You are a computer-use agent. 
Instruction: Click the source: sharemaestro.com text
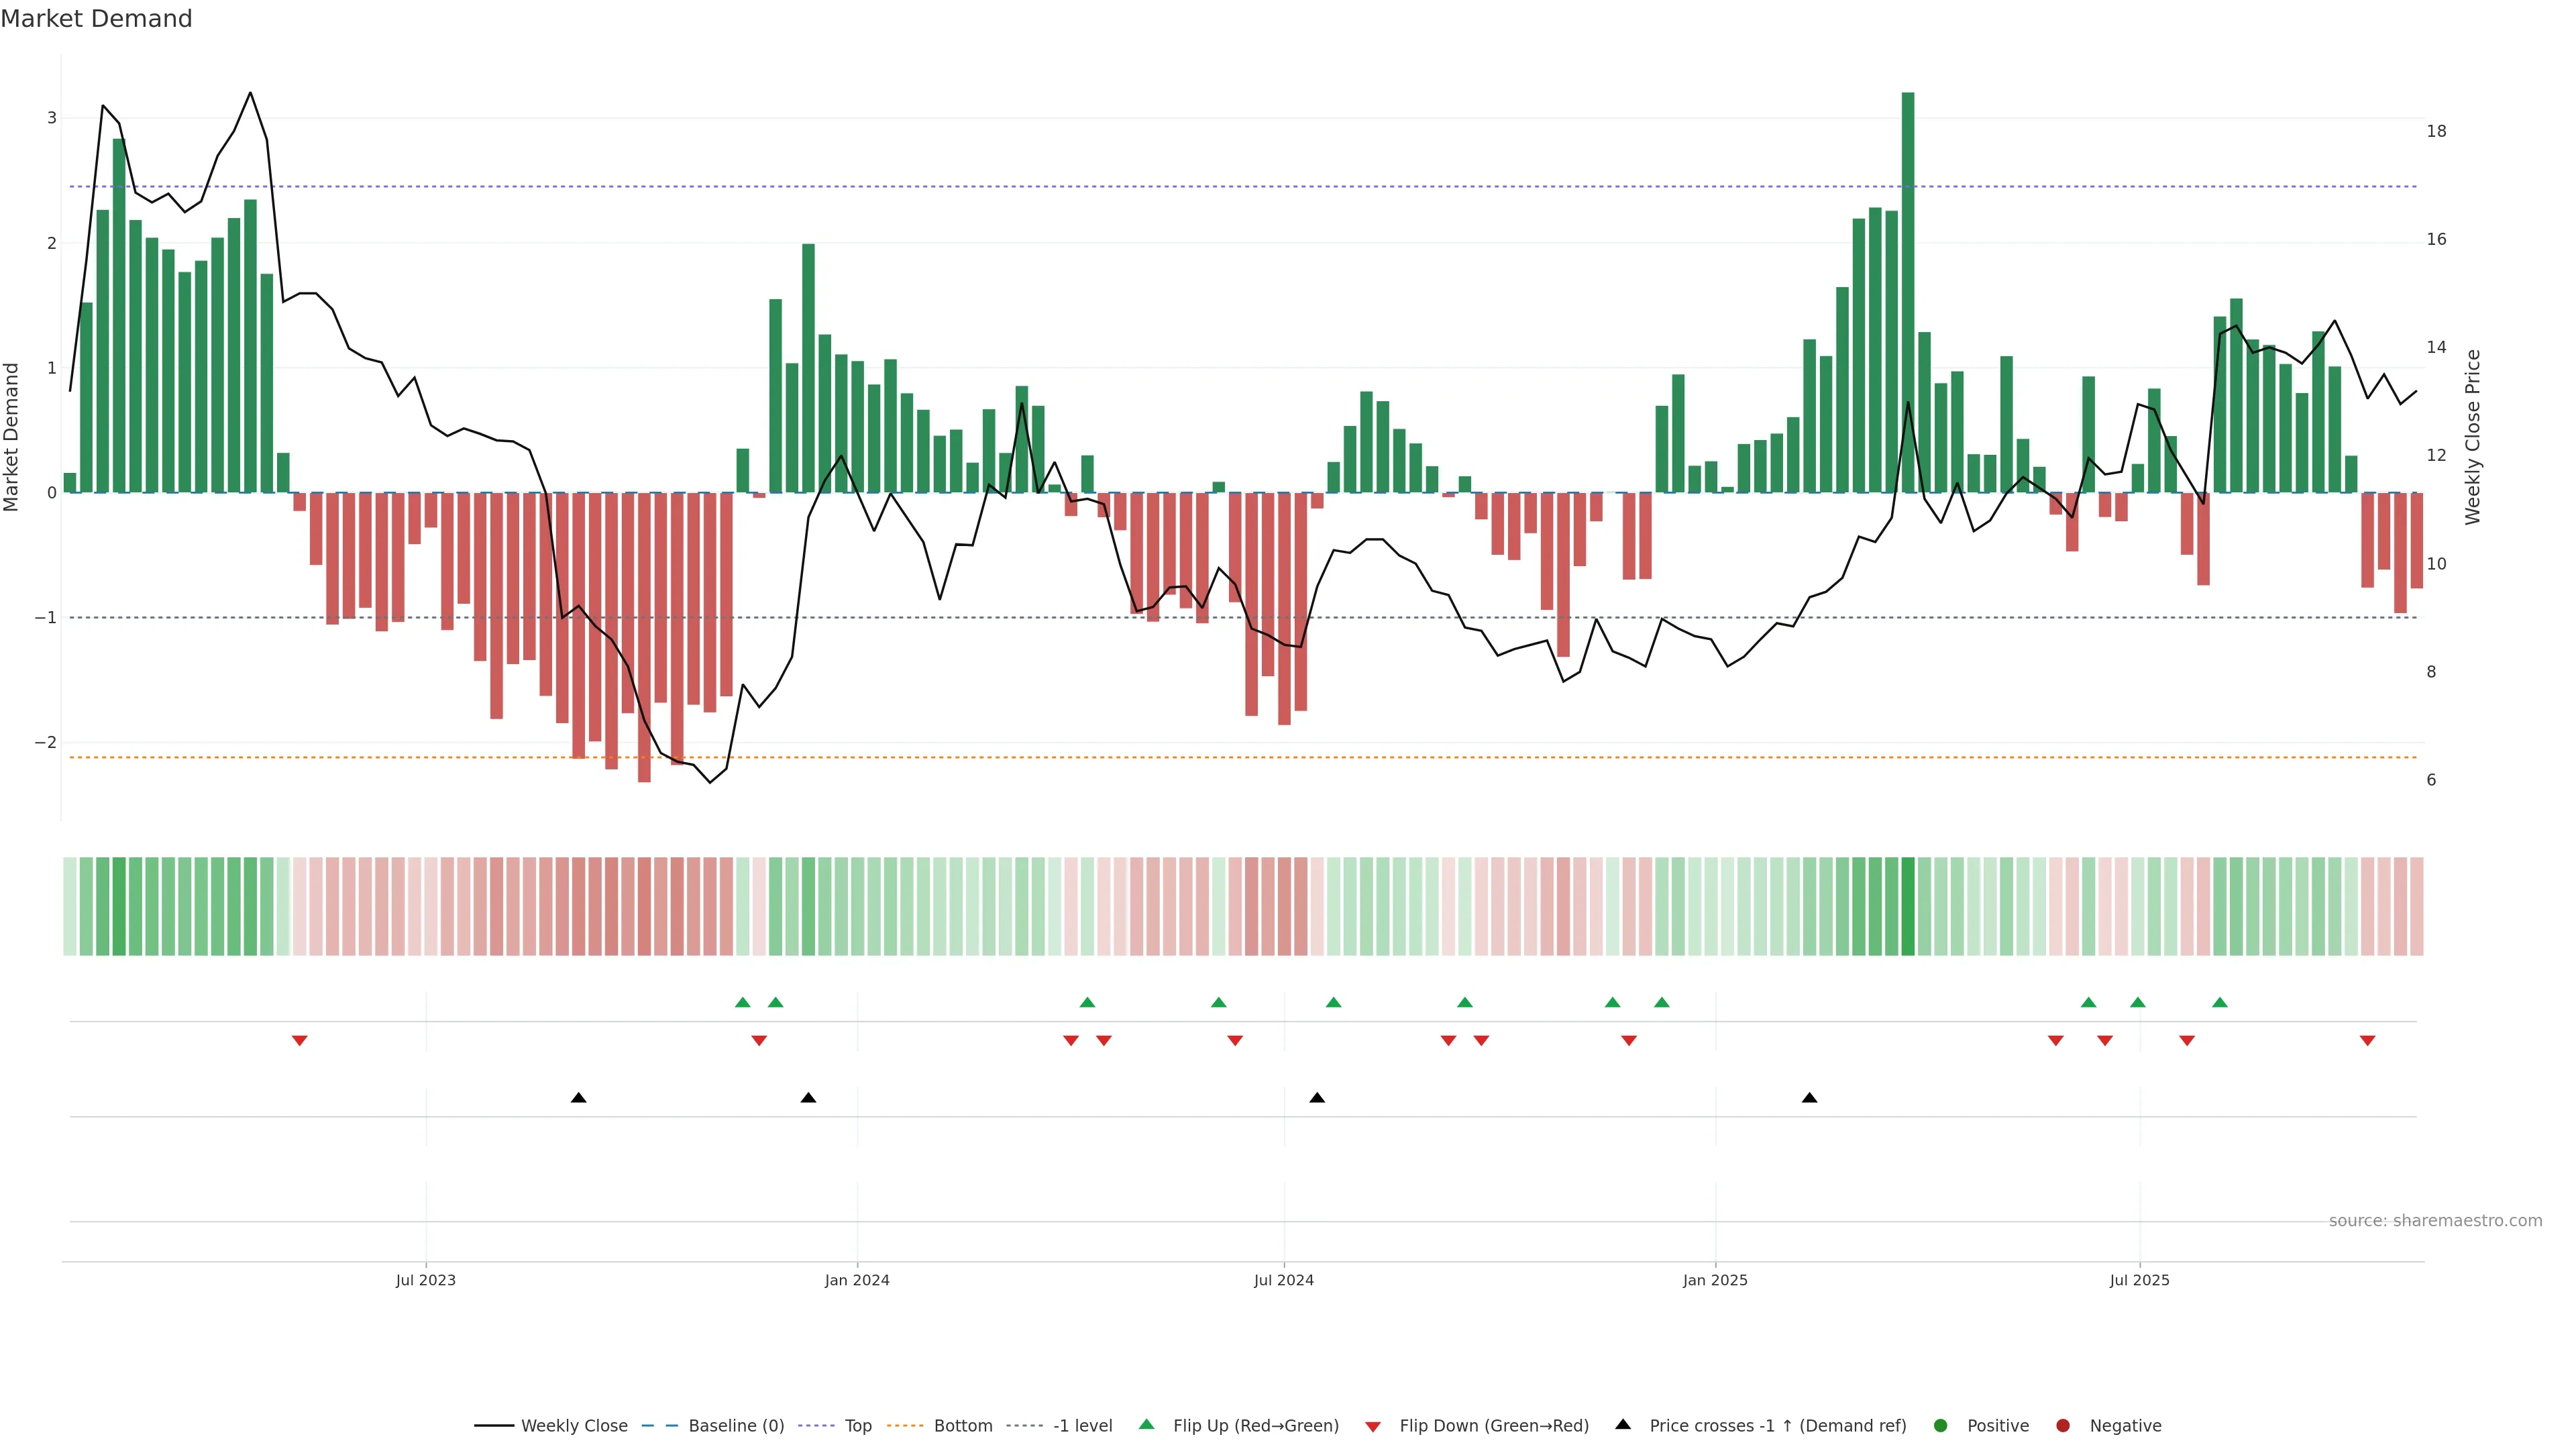click(x=2435, y=1221)
